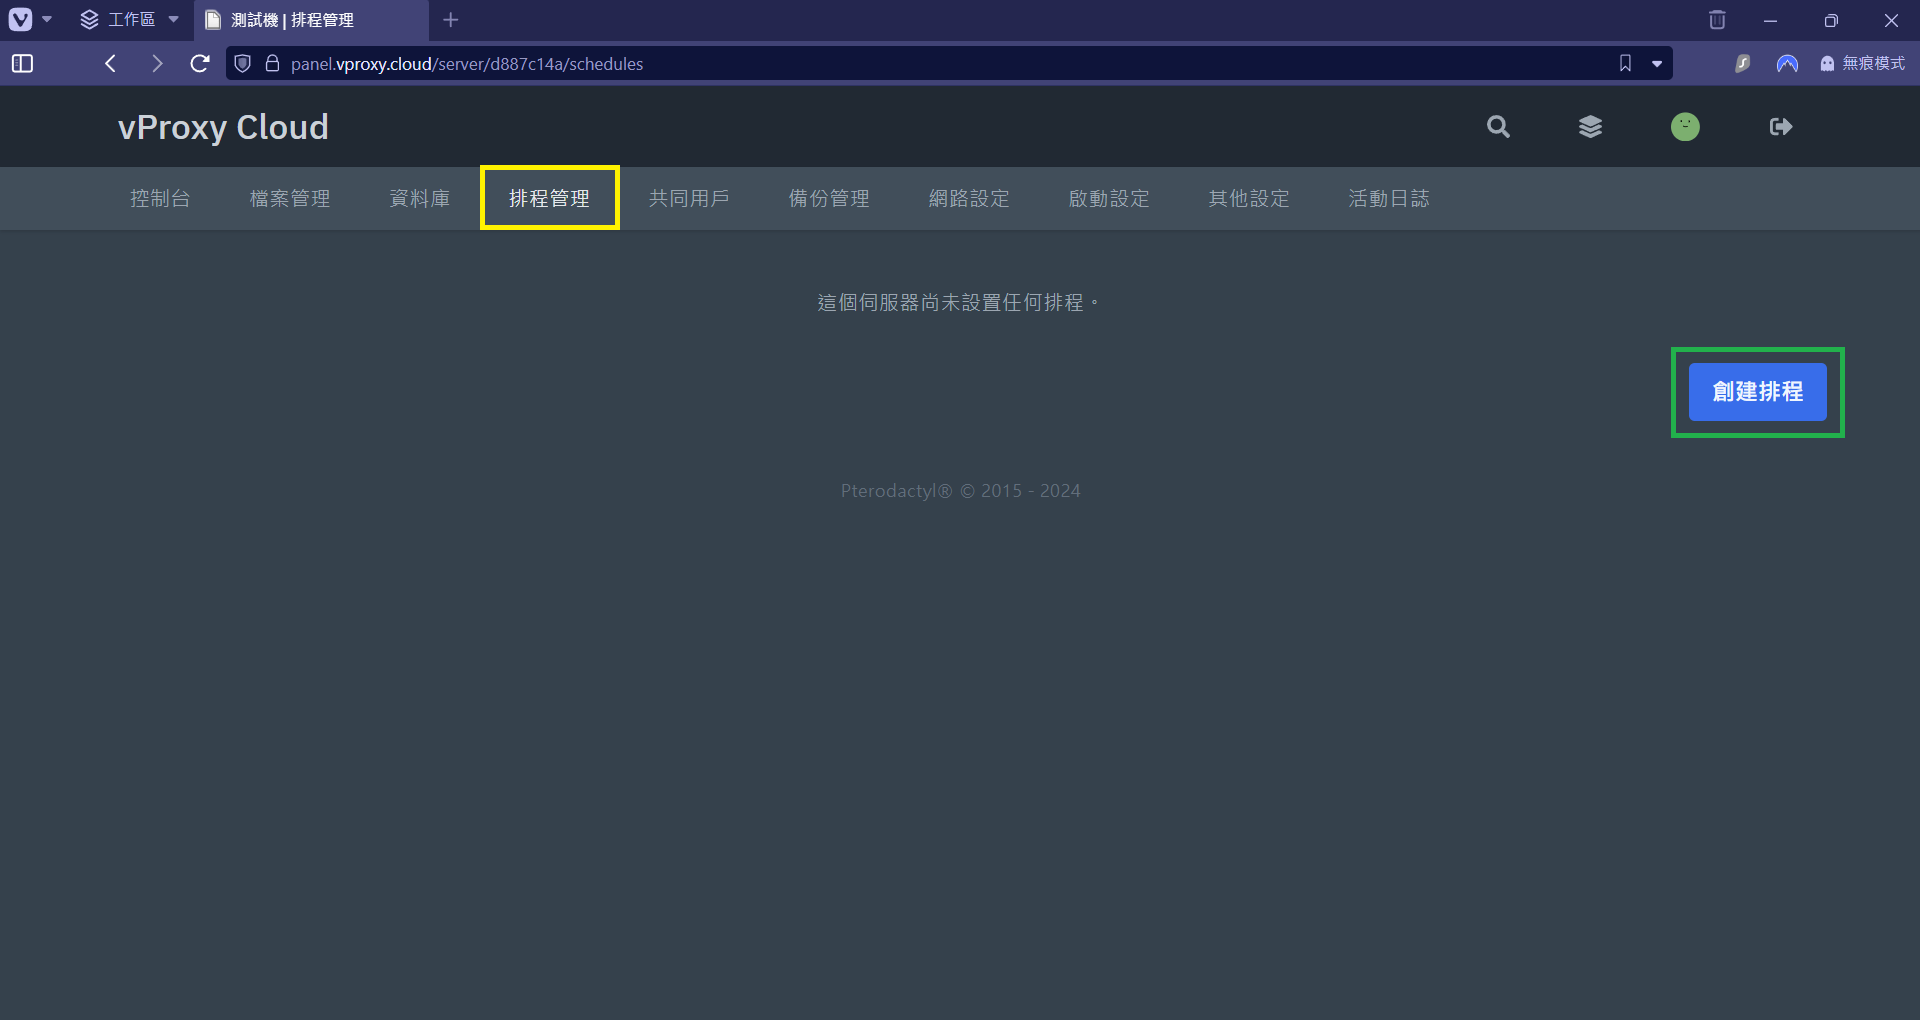Screen dimensions: 1920x1020
Task: Click the search magnifier icon in header
Action: (1497, 127)
